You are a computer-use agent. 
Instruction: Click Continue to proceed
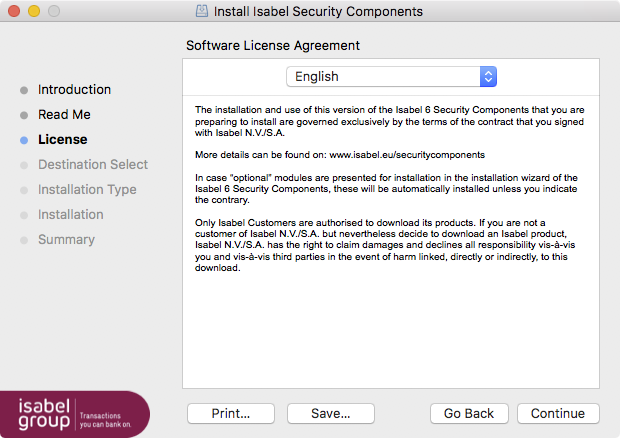(x=558, y=413)
